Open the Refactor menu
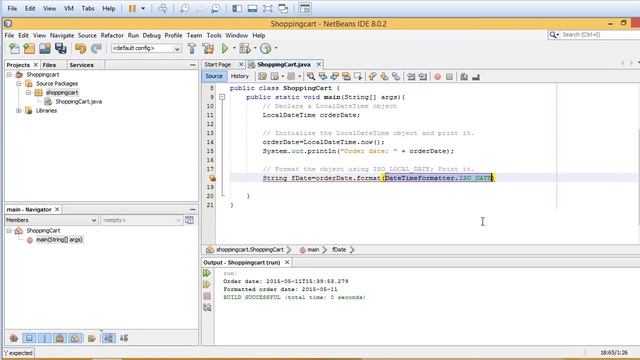640x360 pixels. (112, 36)
